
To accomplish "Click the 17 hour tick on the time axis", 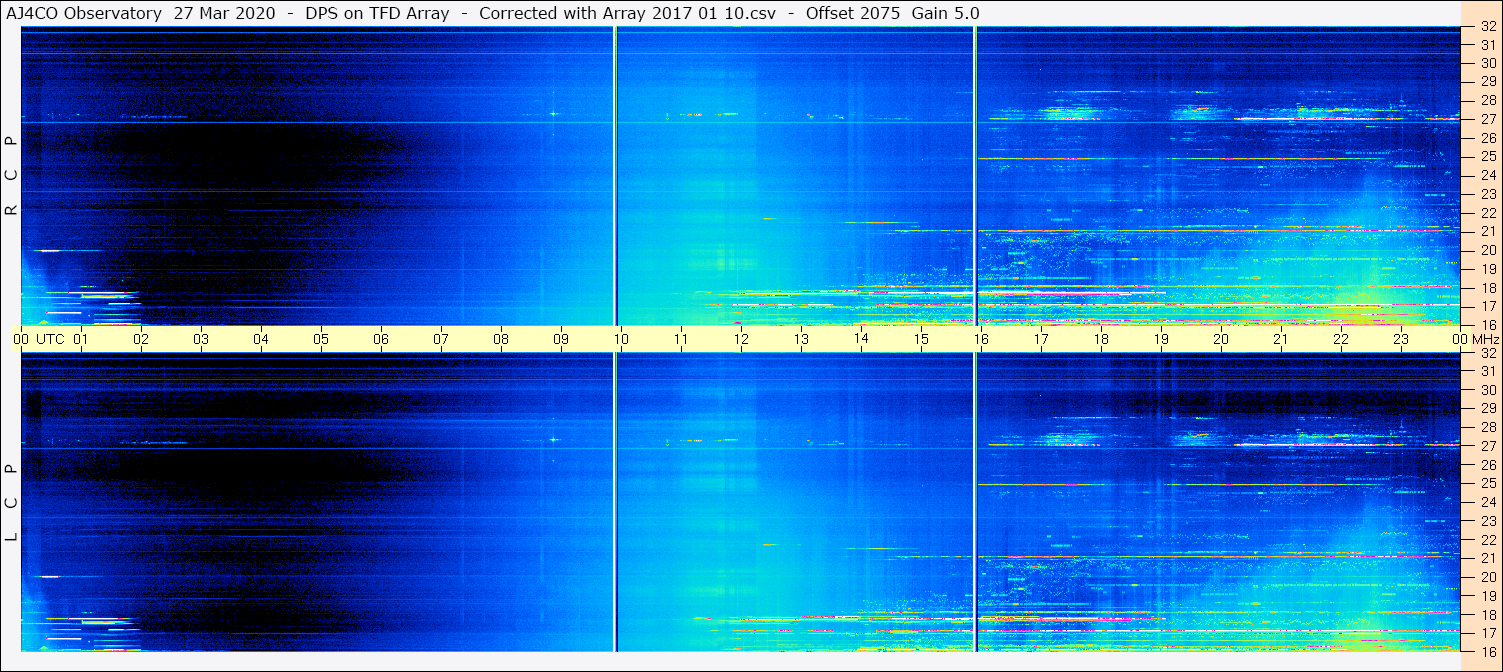I will tap(1041, 339).
